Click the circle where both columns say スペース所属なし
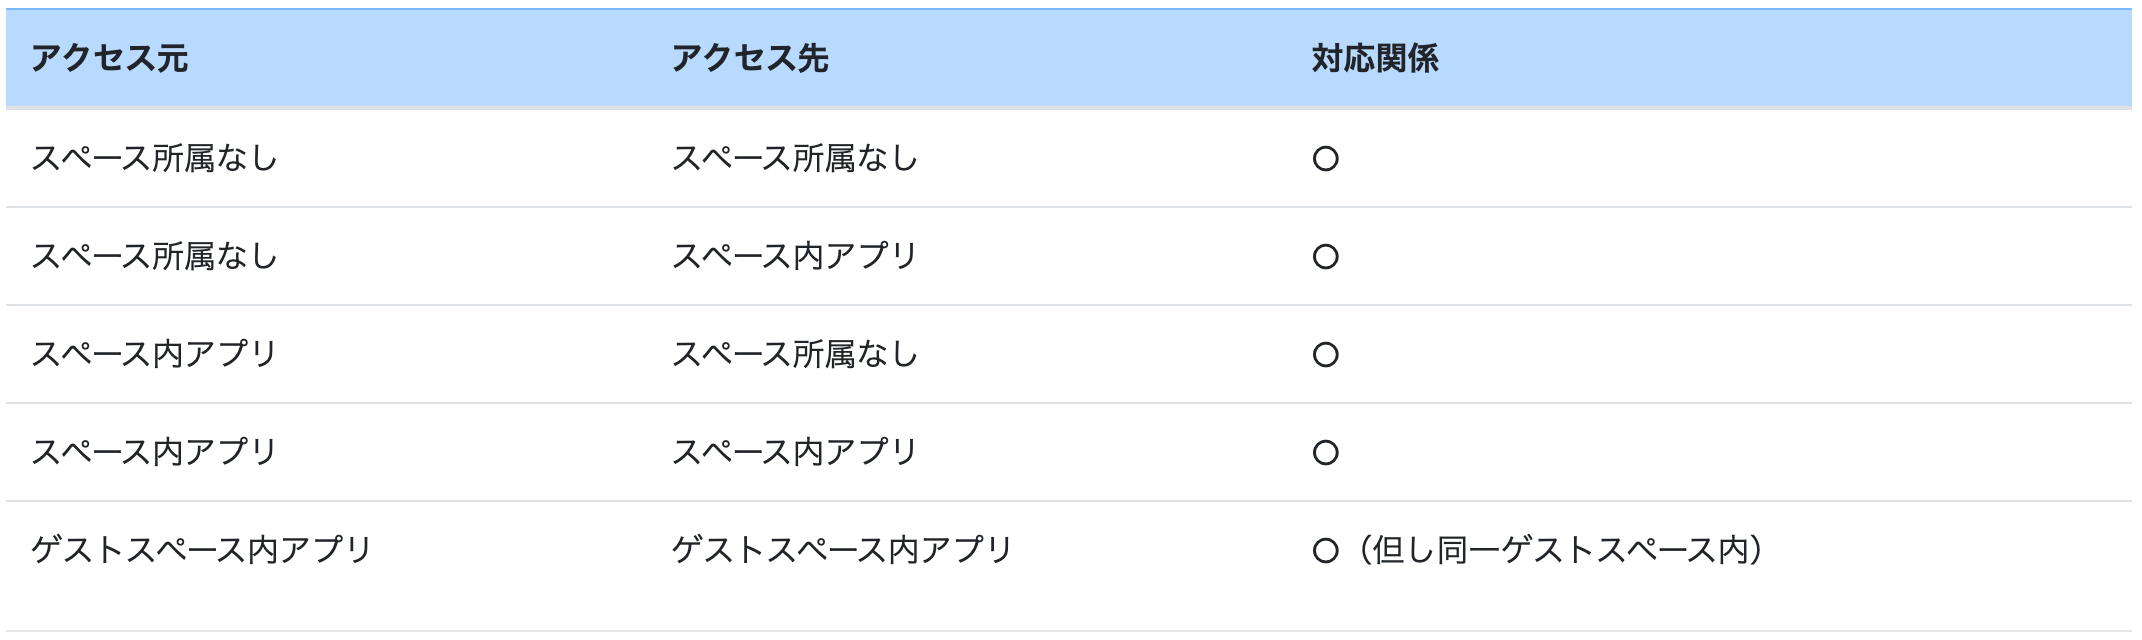2142x640 pixels. coord(1325,159)
